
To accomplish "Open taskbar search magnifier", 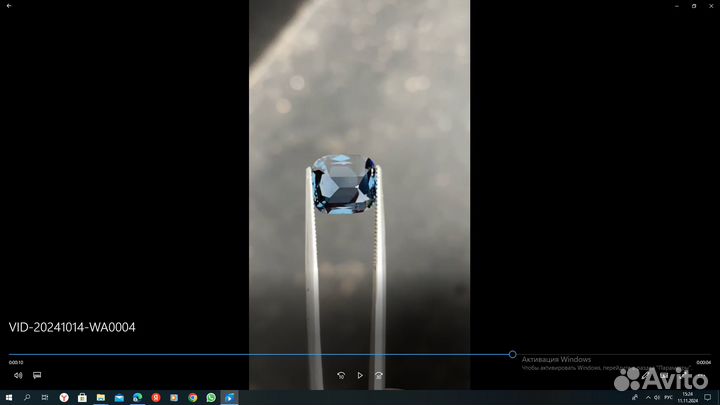I will click(x=27, y=398).
